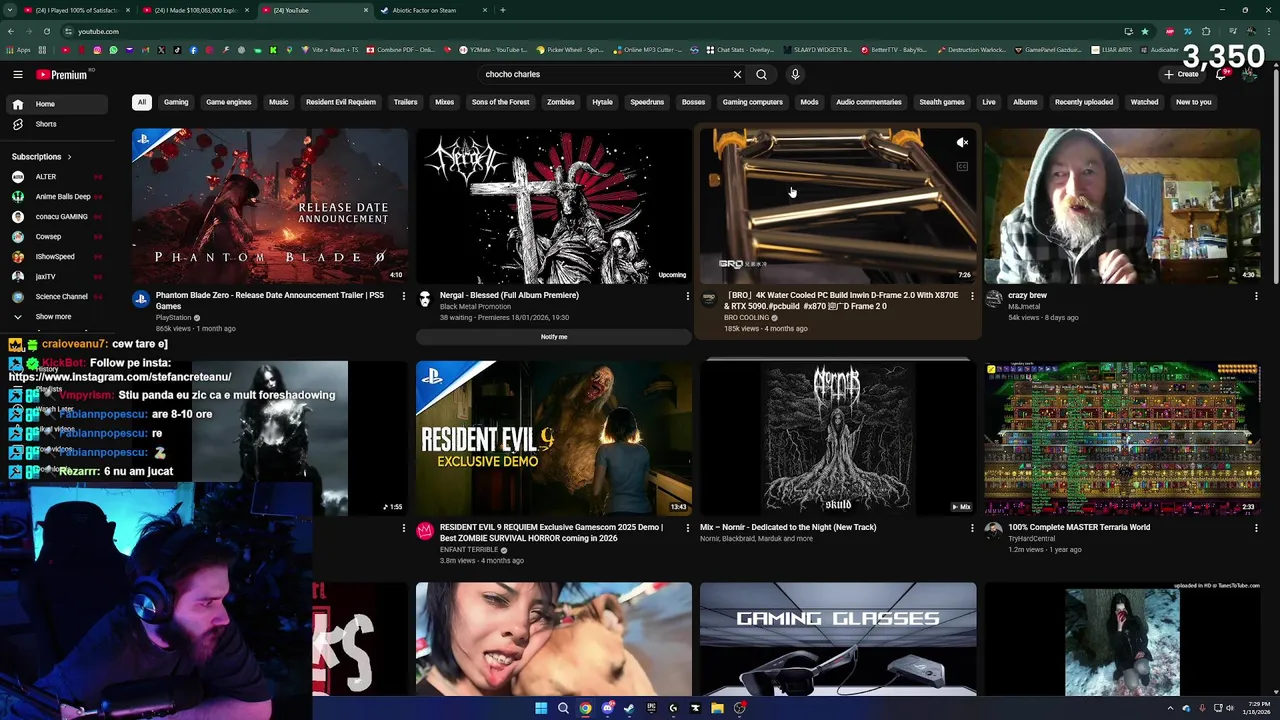Unmute the hovered PC build video preview
This screenshot has width=1280, height=720.
pyautogui.click(x=962, y=143)
